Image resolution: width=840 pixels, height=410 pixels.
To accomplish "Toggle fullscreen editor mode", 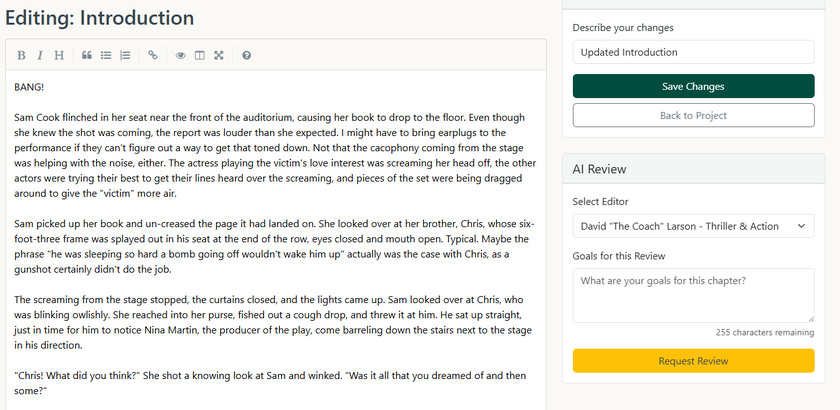I will (219, 55).
